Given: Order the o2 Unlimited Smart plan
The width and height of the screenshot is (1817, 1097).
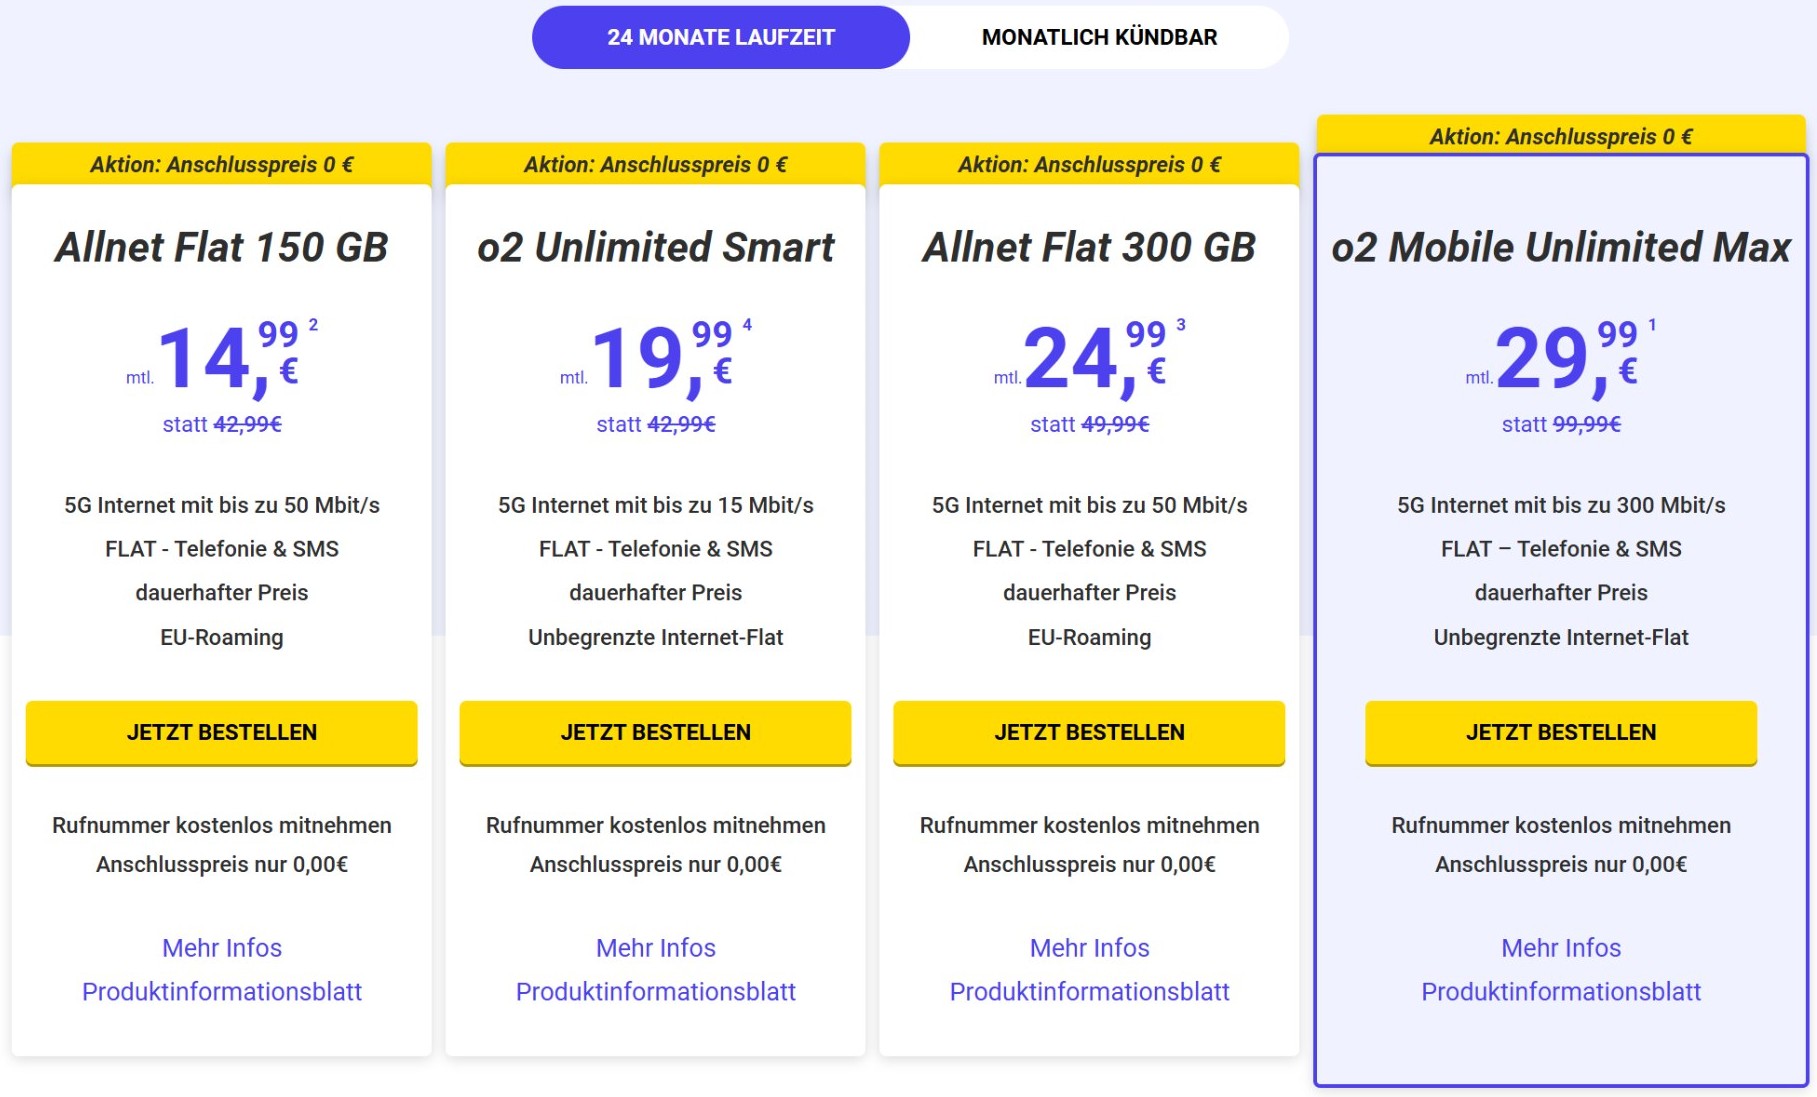Looking at the screenshot, I should click(655, 732).
